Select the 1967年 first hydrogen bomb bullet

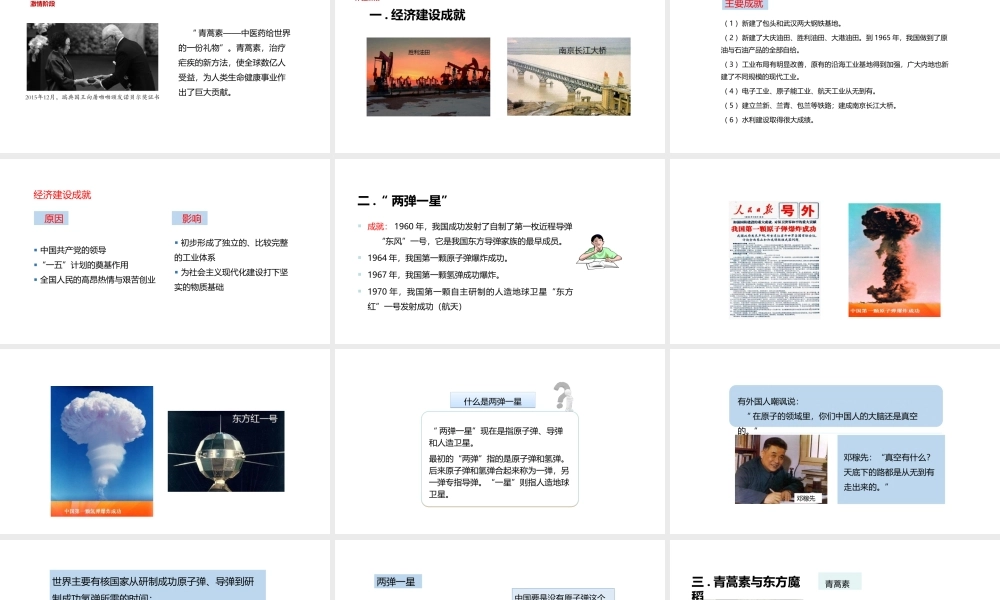pyautogui.click(x=429, y=275)
